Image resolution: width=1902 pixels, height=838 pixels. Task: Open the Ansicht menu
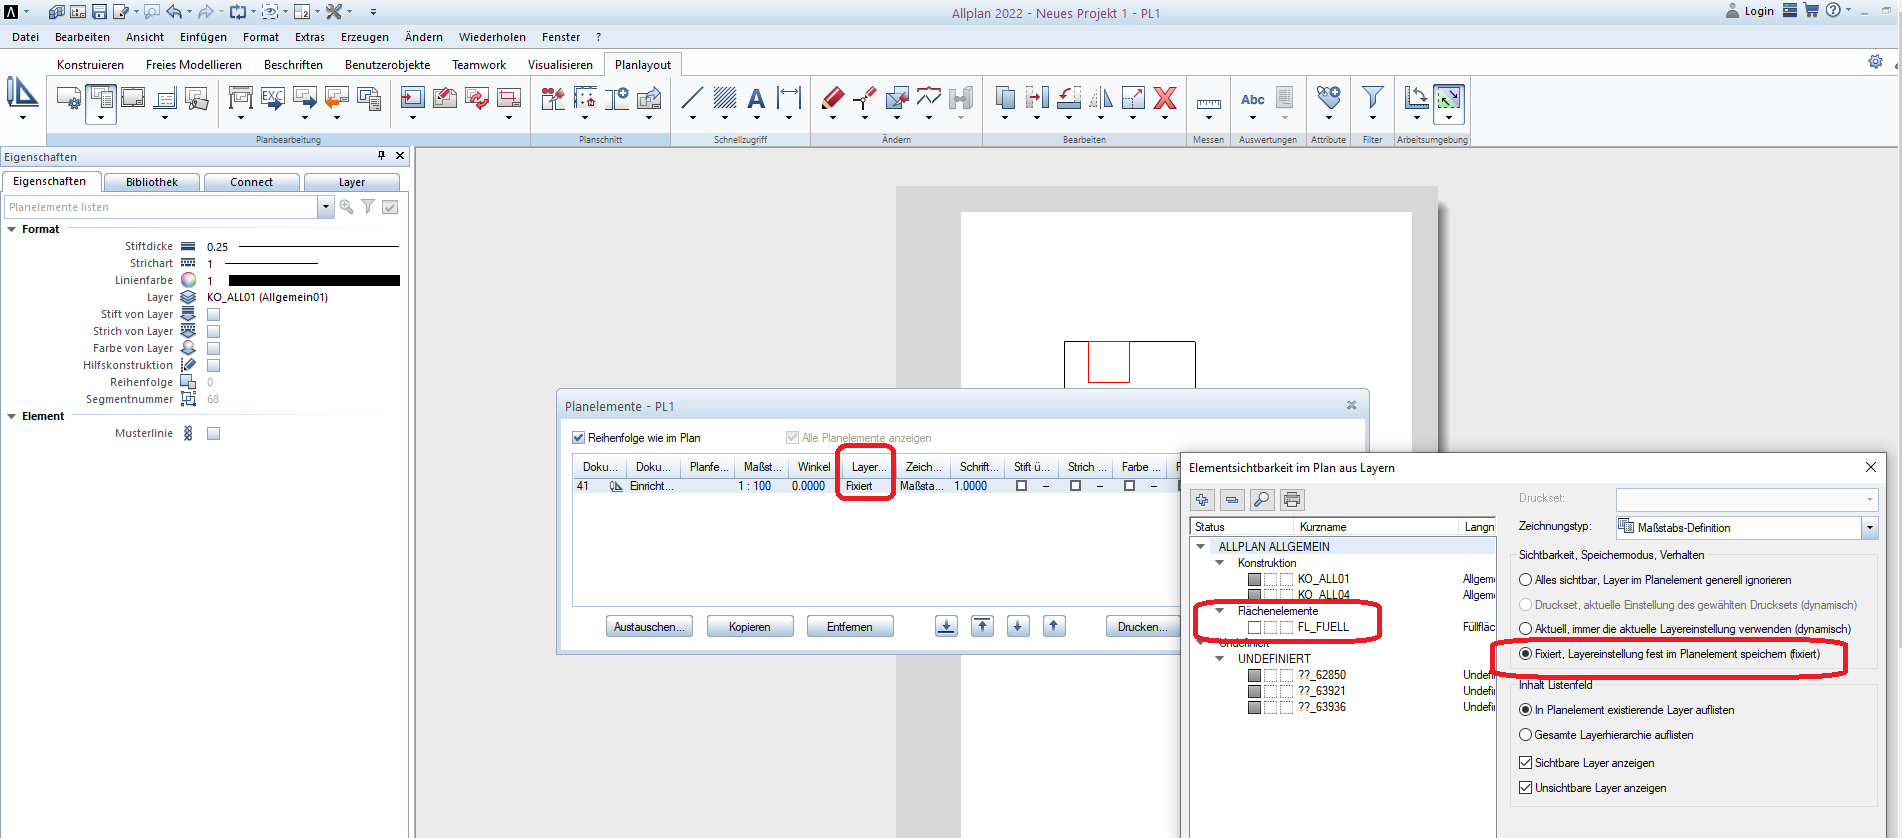pos(144,37)
